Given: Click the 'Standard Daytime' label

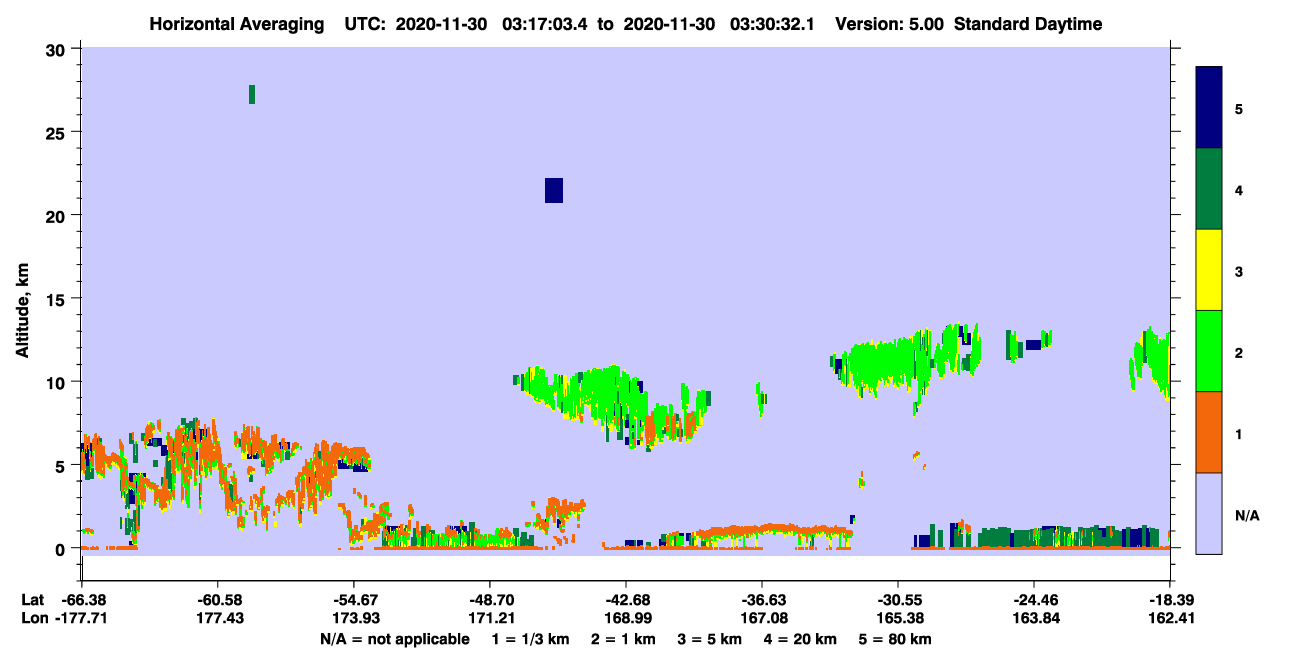Looking at the screenshot, I should (x=1028, y=24).
